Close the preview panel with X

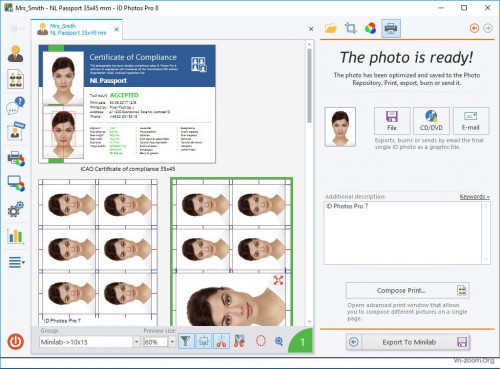[x=311, y=29]
